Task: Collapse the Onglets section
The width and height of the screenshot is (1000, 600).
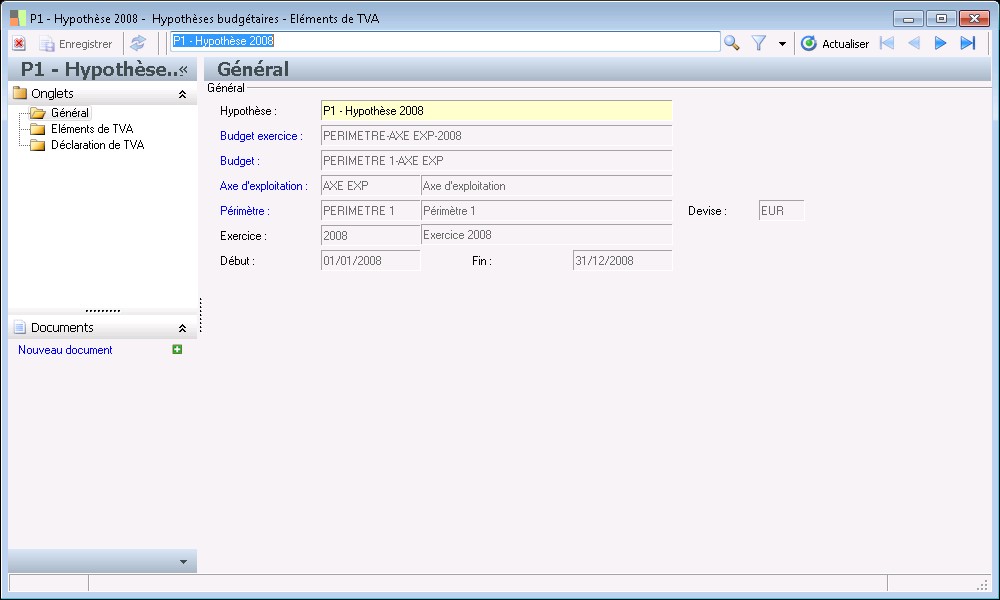Action: [182, 94]
